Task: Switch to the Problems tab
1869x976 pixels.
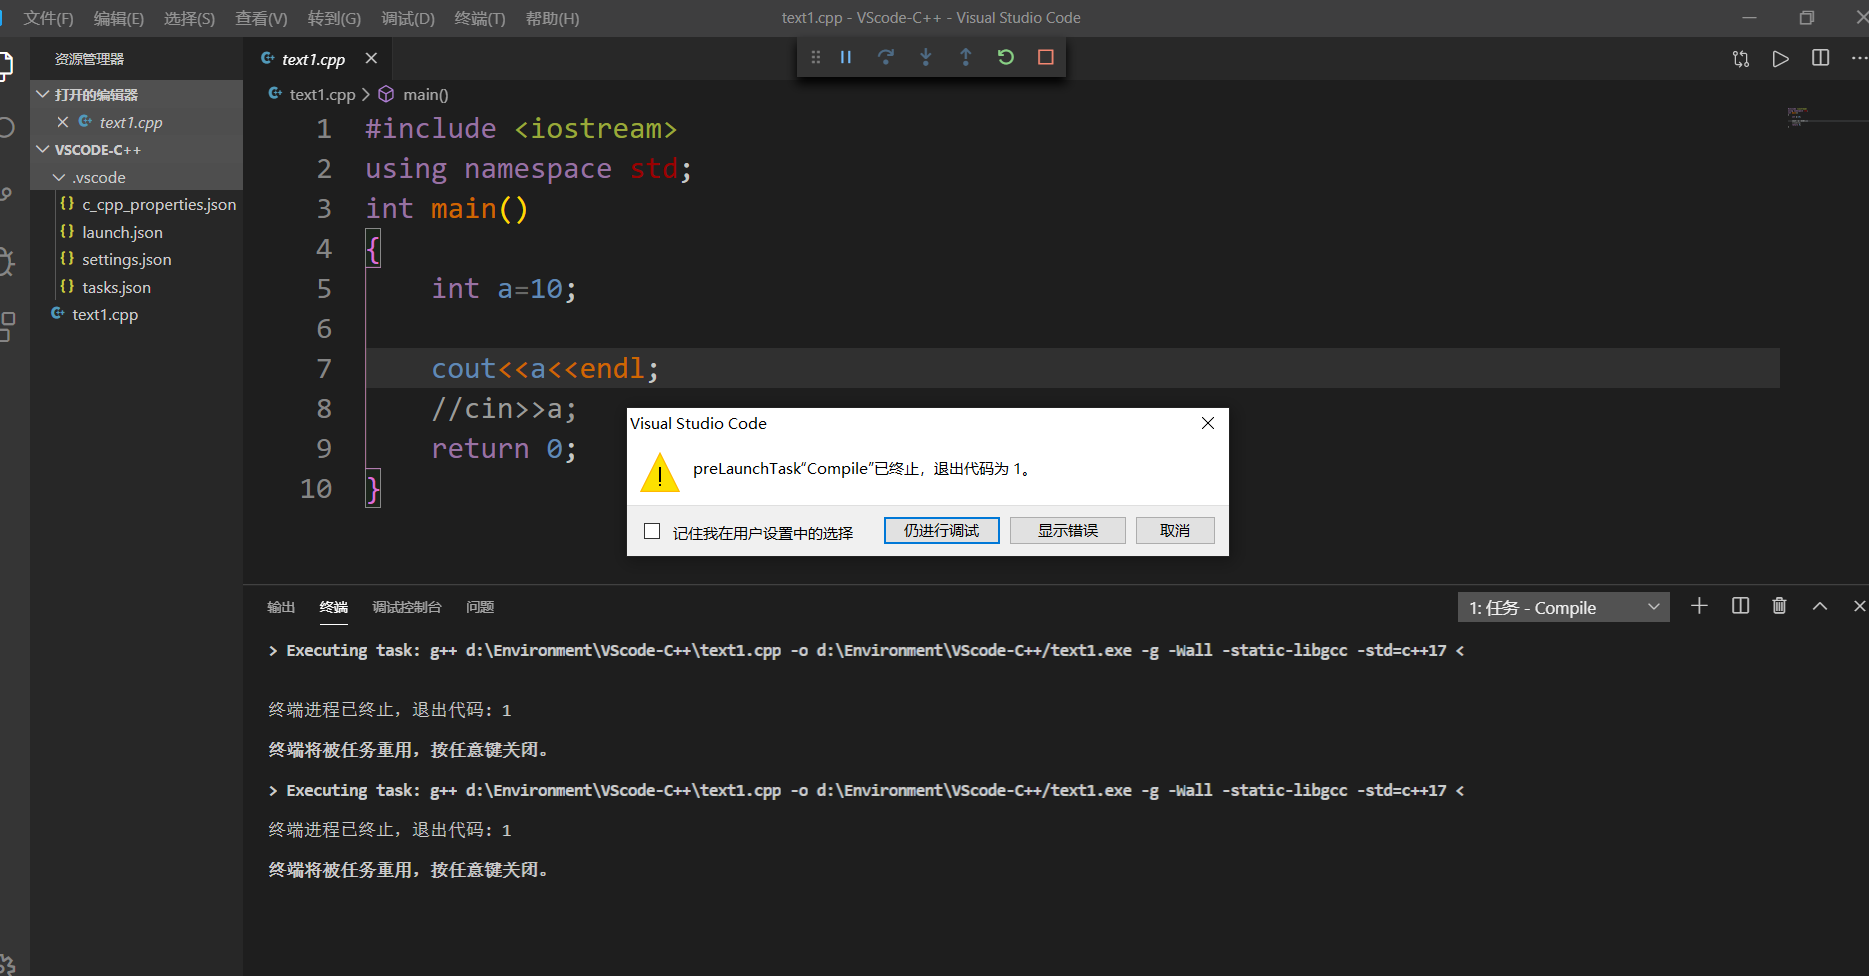Action: [480, 607]
